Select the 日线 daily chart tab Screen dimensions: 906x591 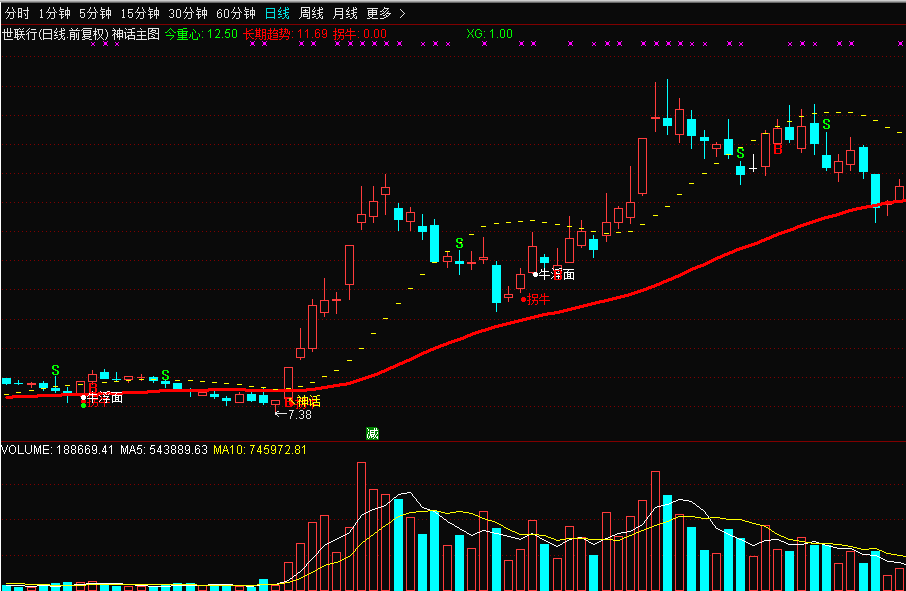(277, 13)
